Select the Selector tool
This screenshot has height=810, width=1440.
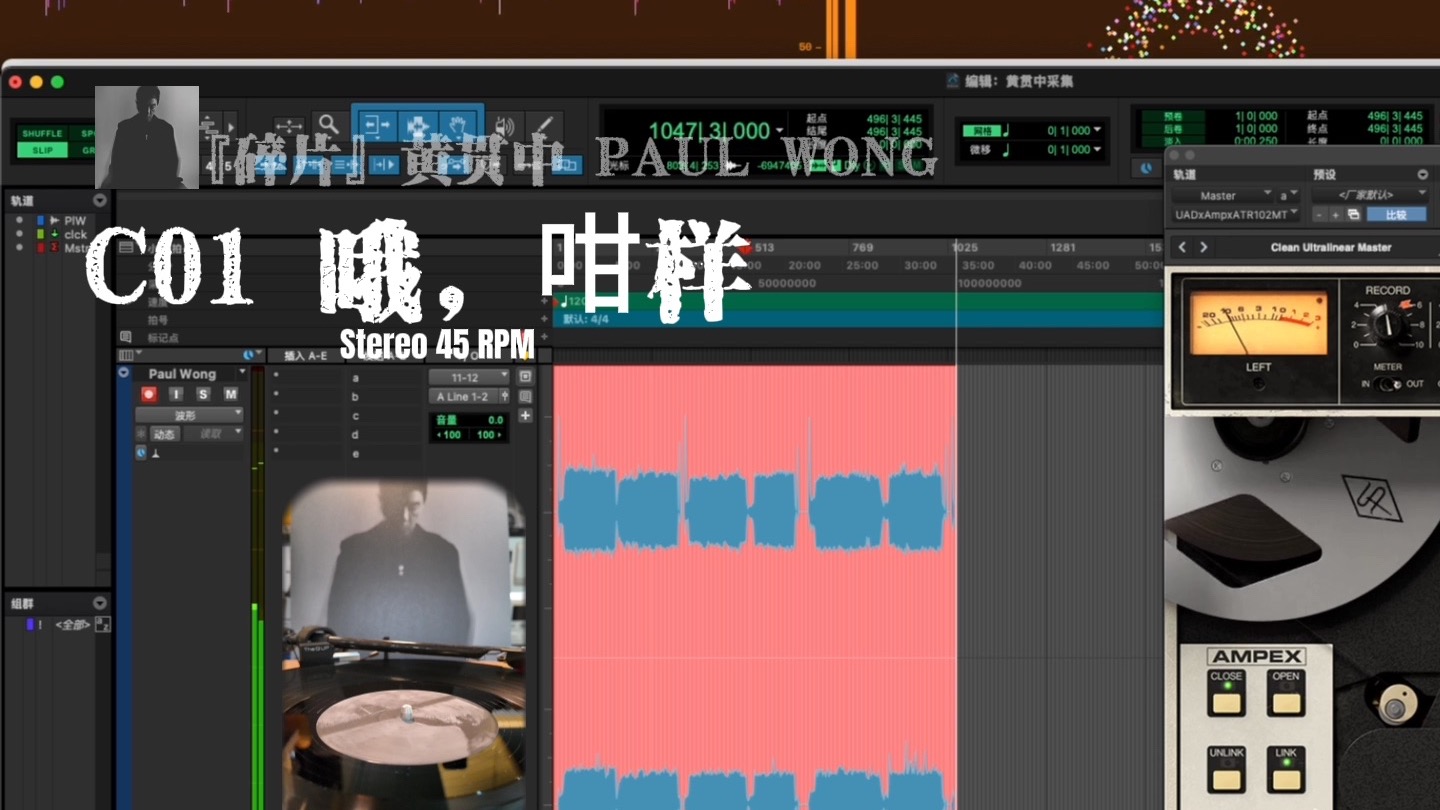(416, 126)
